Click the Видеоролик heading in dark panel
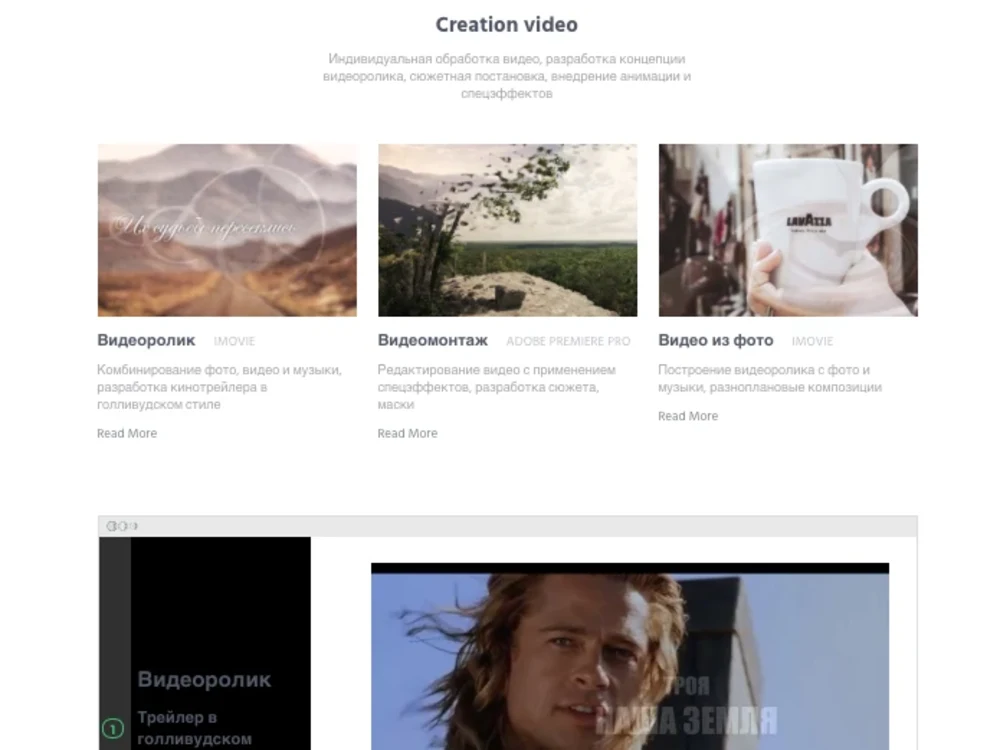The width and height of the screenshot is (1000, 750). click(x=204, y=679)
